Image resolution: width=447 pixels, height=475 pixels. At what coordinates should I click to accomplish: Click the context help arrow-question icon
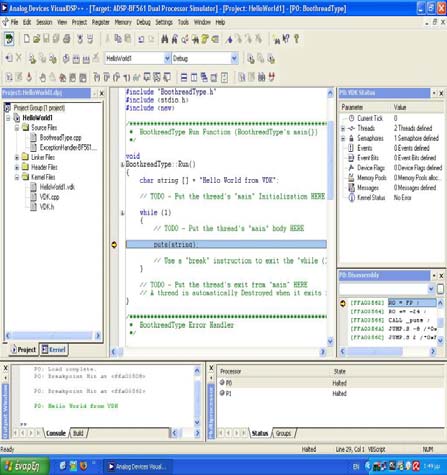(x=286, y=39)
